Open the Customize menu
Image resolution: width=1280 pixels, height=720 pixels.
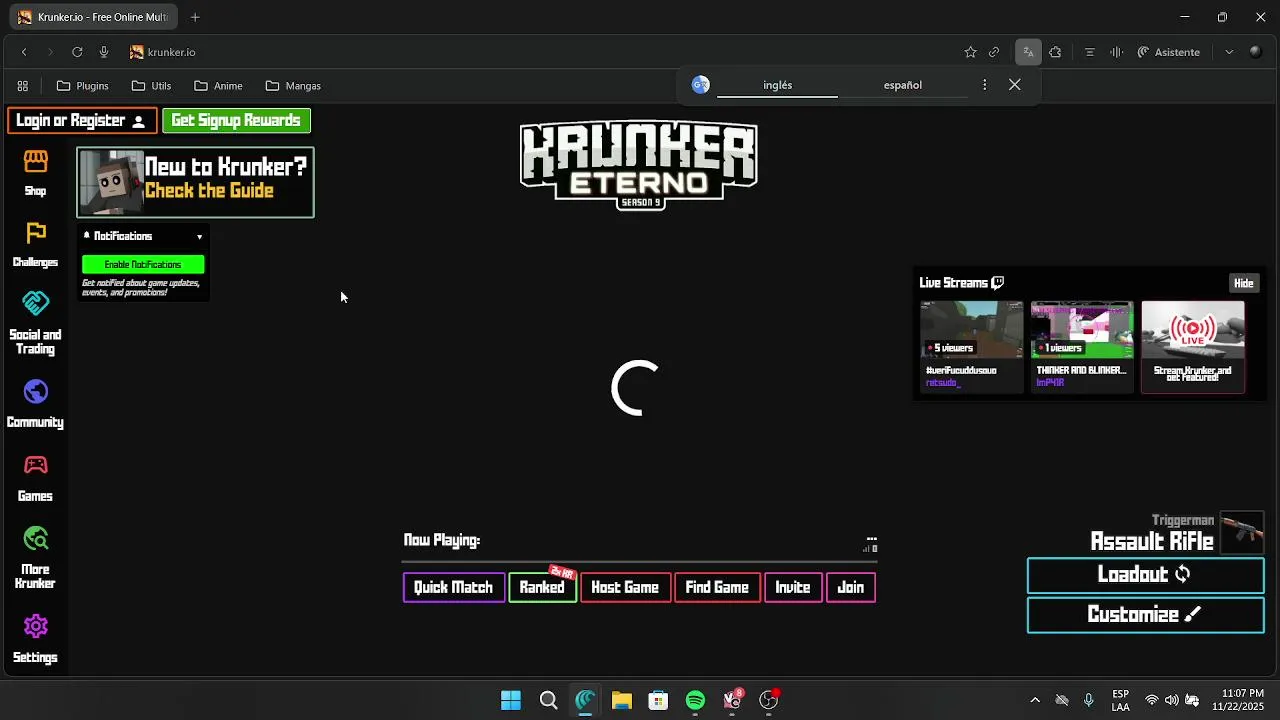(1146, 615)
